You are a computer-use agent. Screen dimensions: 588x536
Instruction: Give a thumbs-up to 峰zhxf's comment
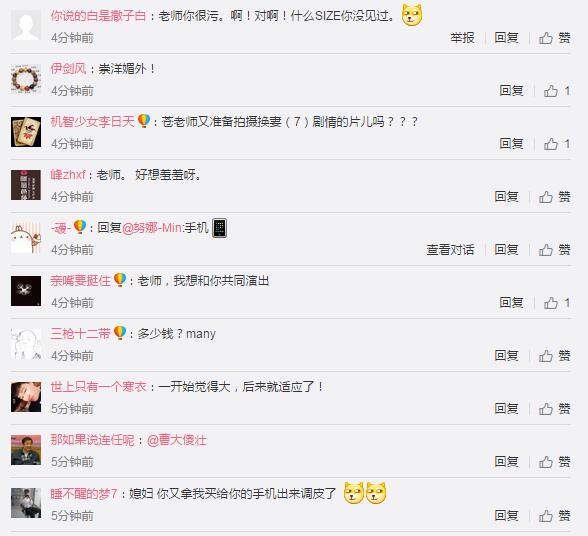(x=555, y=197)
